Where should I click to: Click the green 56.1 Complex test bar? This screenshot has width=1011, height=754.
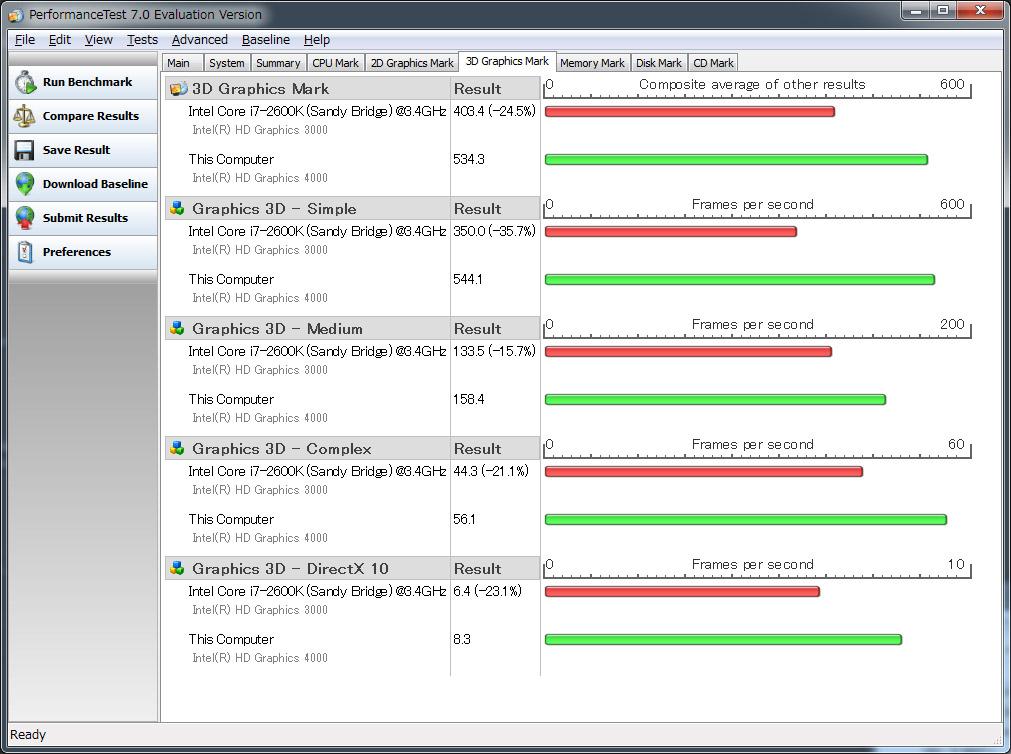[745, 519]
